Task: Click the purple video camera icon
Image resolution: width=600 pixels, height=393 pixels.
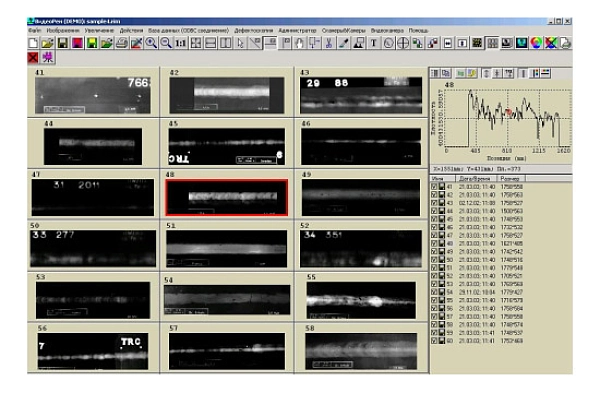Action: 48,57
